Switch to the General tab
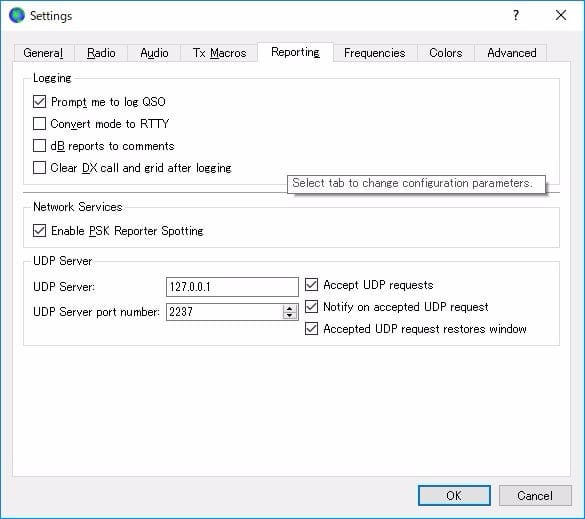This screenshot has width=585, height=519. [44, 53]
